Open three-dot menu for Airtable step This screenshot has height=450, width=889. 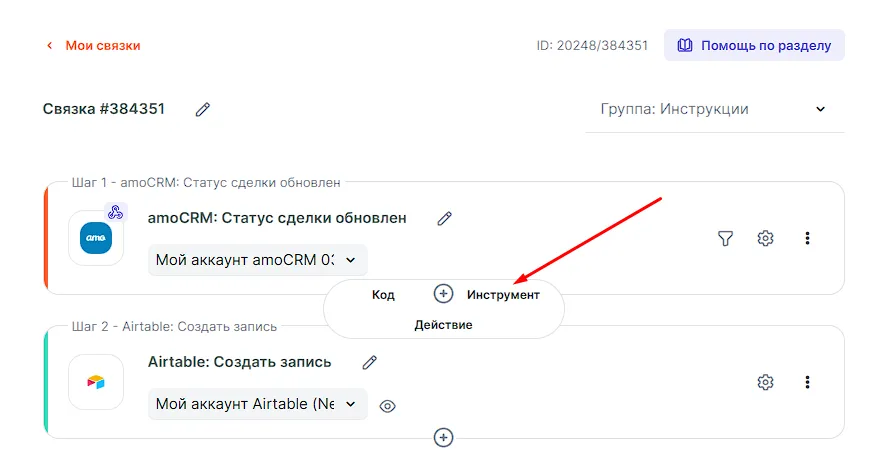point(807,382)
